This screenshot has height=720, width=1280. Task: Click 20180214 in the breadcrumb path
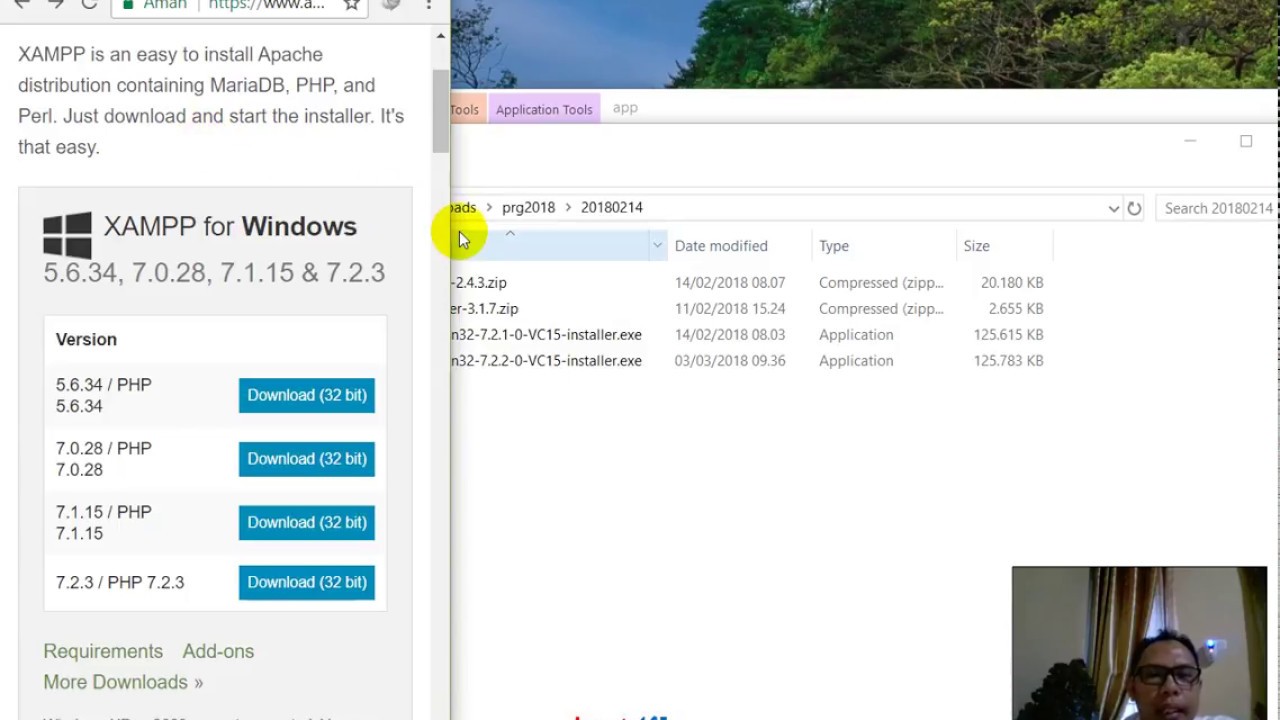point(611,207)
